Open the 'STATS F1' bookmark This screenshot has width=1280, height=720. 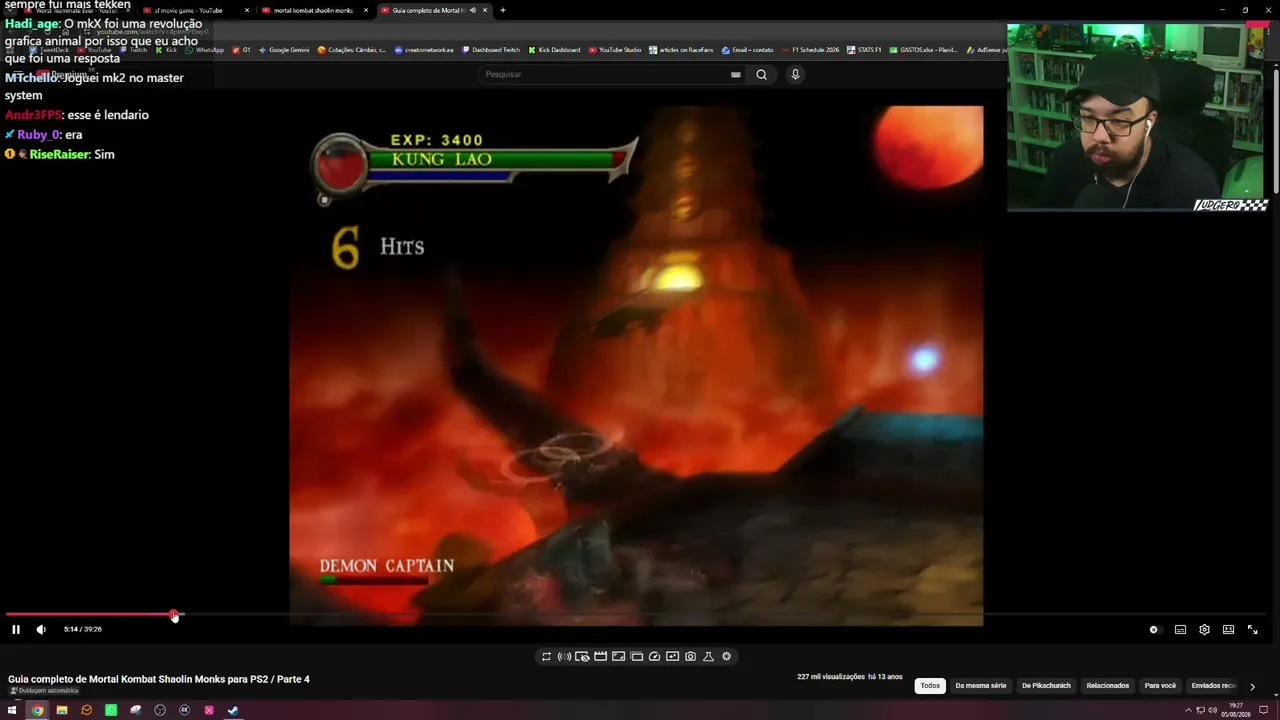point(865,50)
